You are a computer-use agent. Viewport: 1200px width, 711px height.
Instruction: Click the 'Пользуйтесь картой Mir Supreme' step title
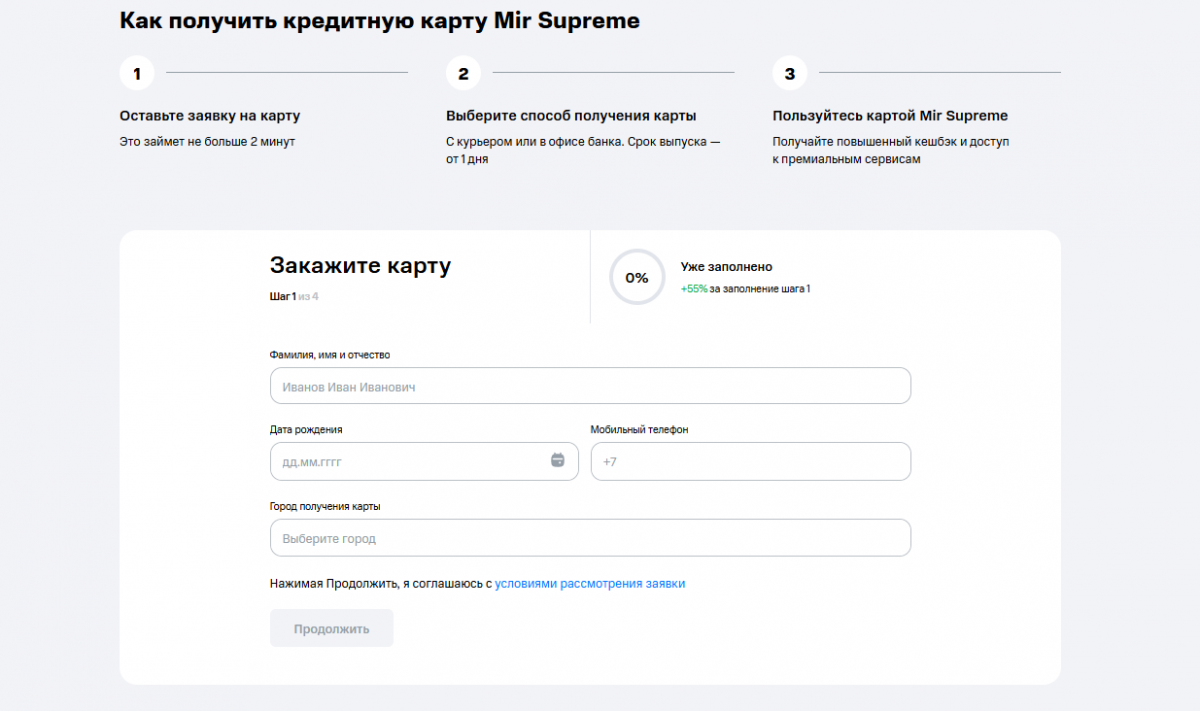click(890, 116)
